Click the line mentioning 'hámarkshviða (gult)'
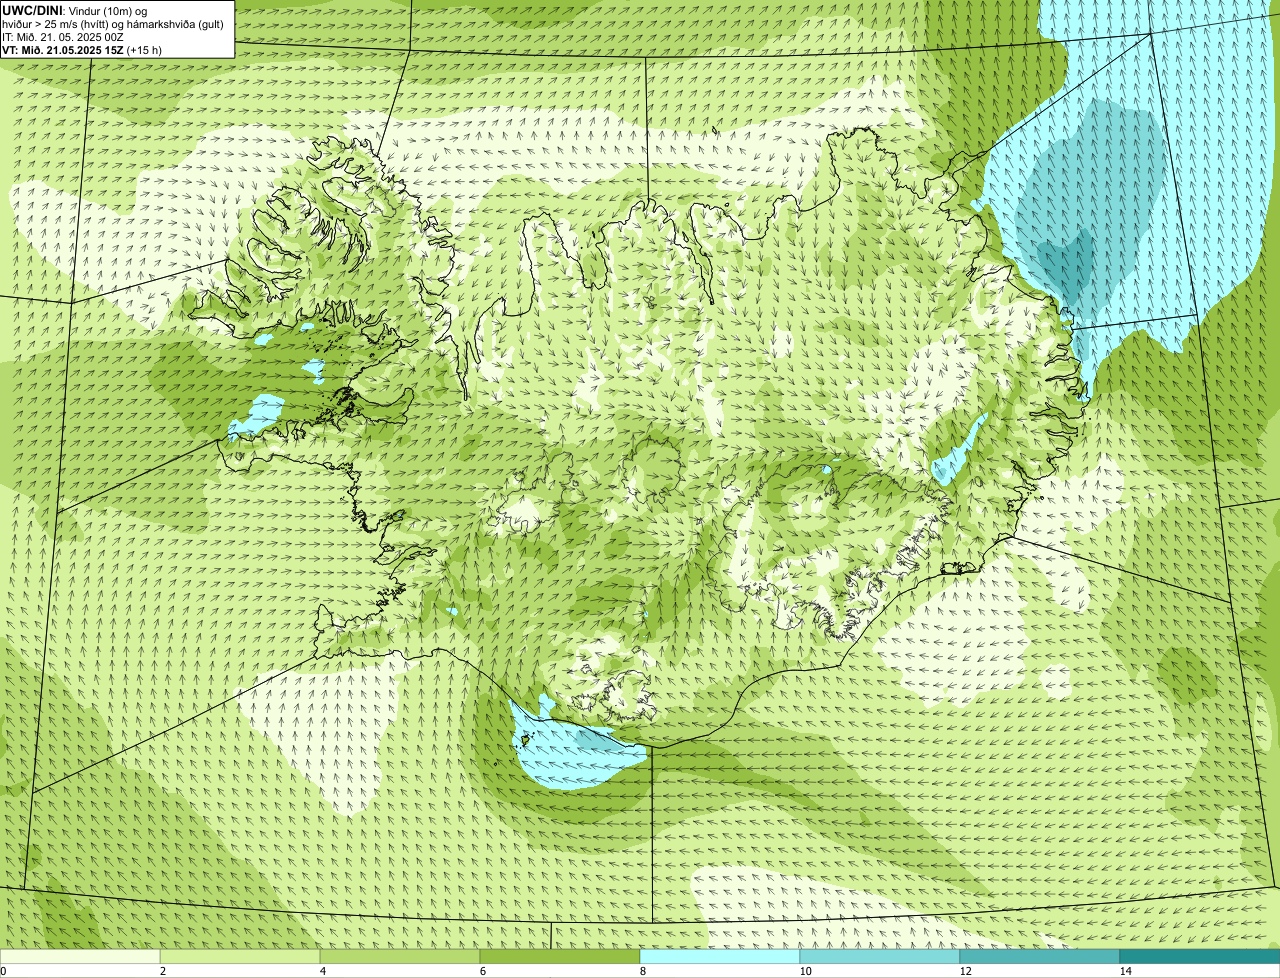The image size is (1280, 978). point(113,23)
